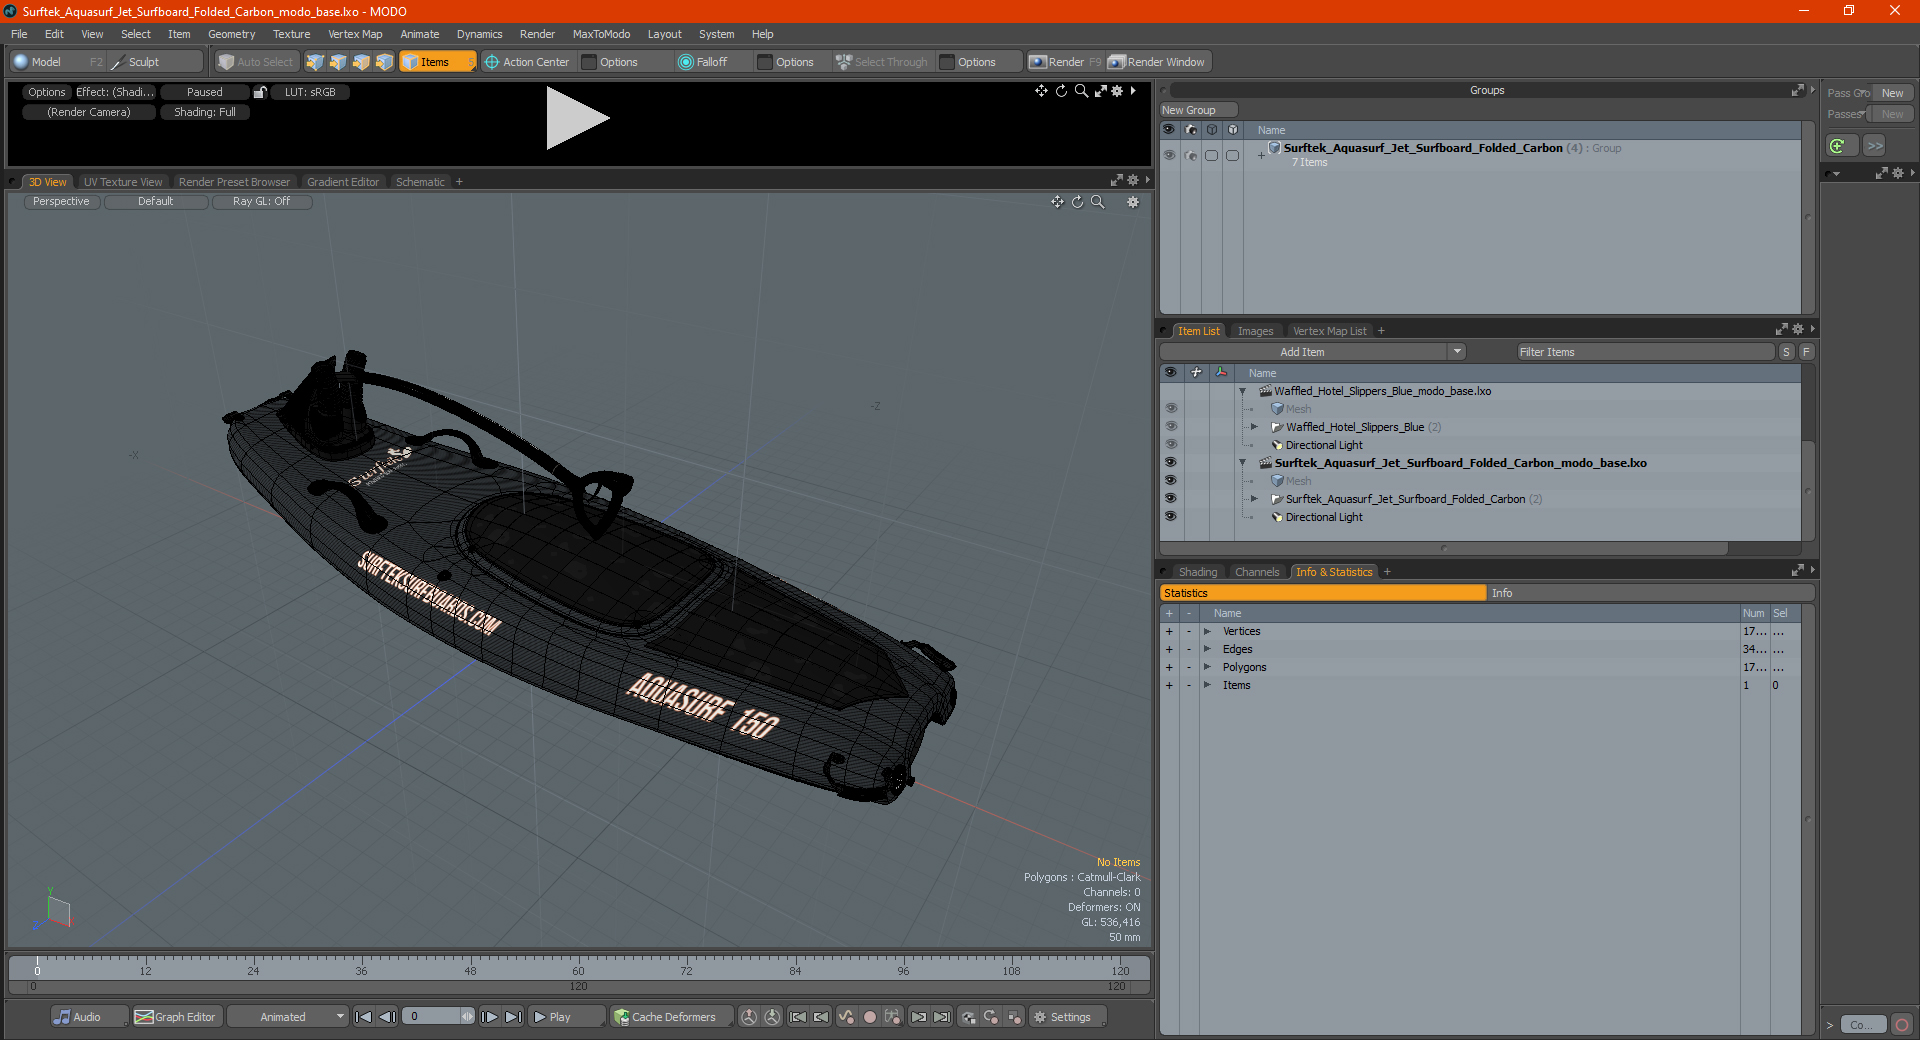Click Ray GL: Off button
Viewport: 1920px width, 1040px height.
(262, 201)
